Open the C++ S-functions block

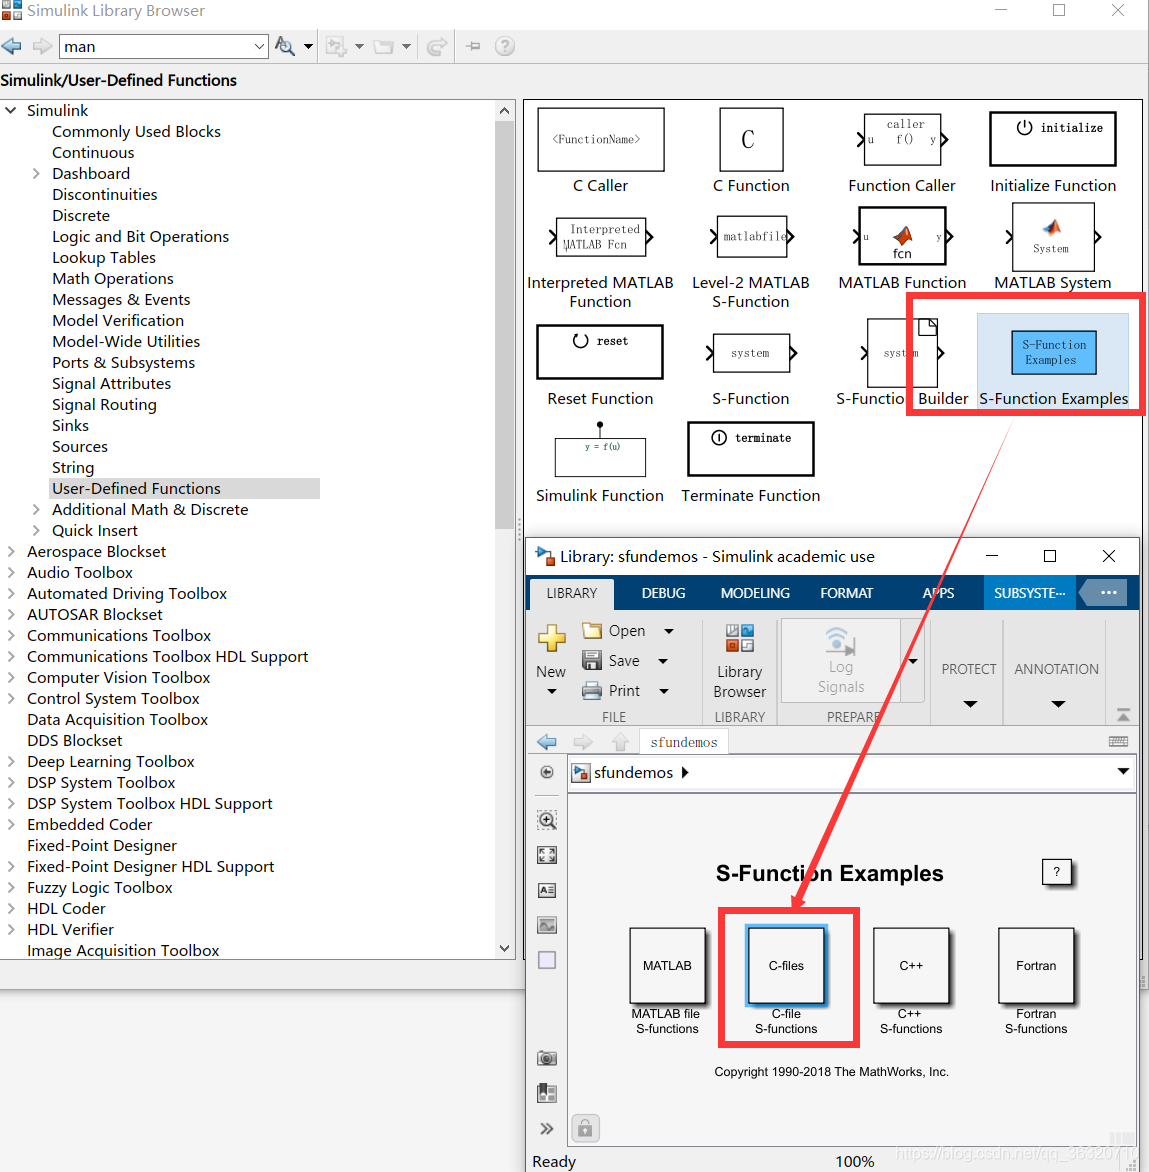911,966
